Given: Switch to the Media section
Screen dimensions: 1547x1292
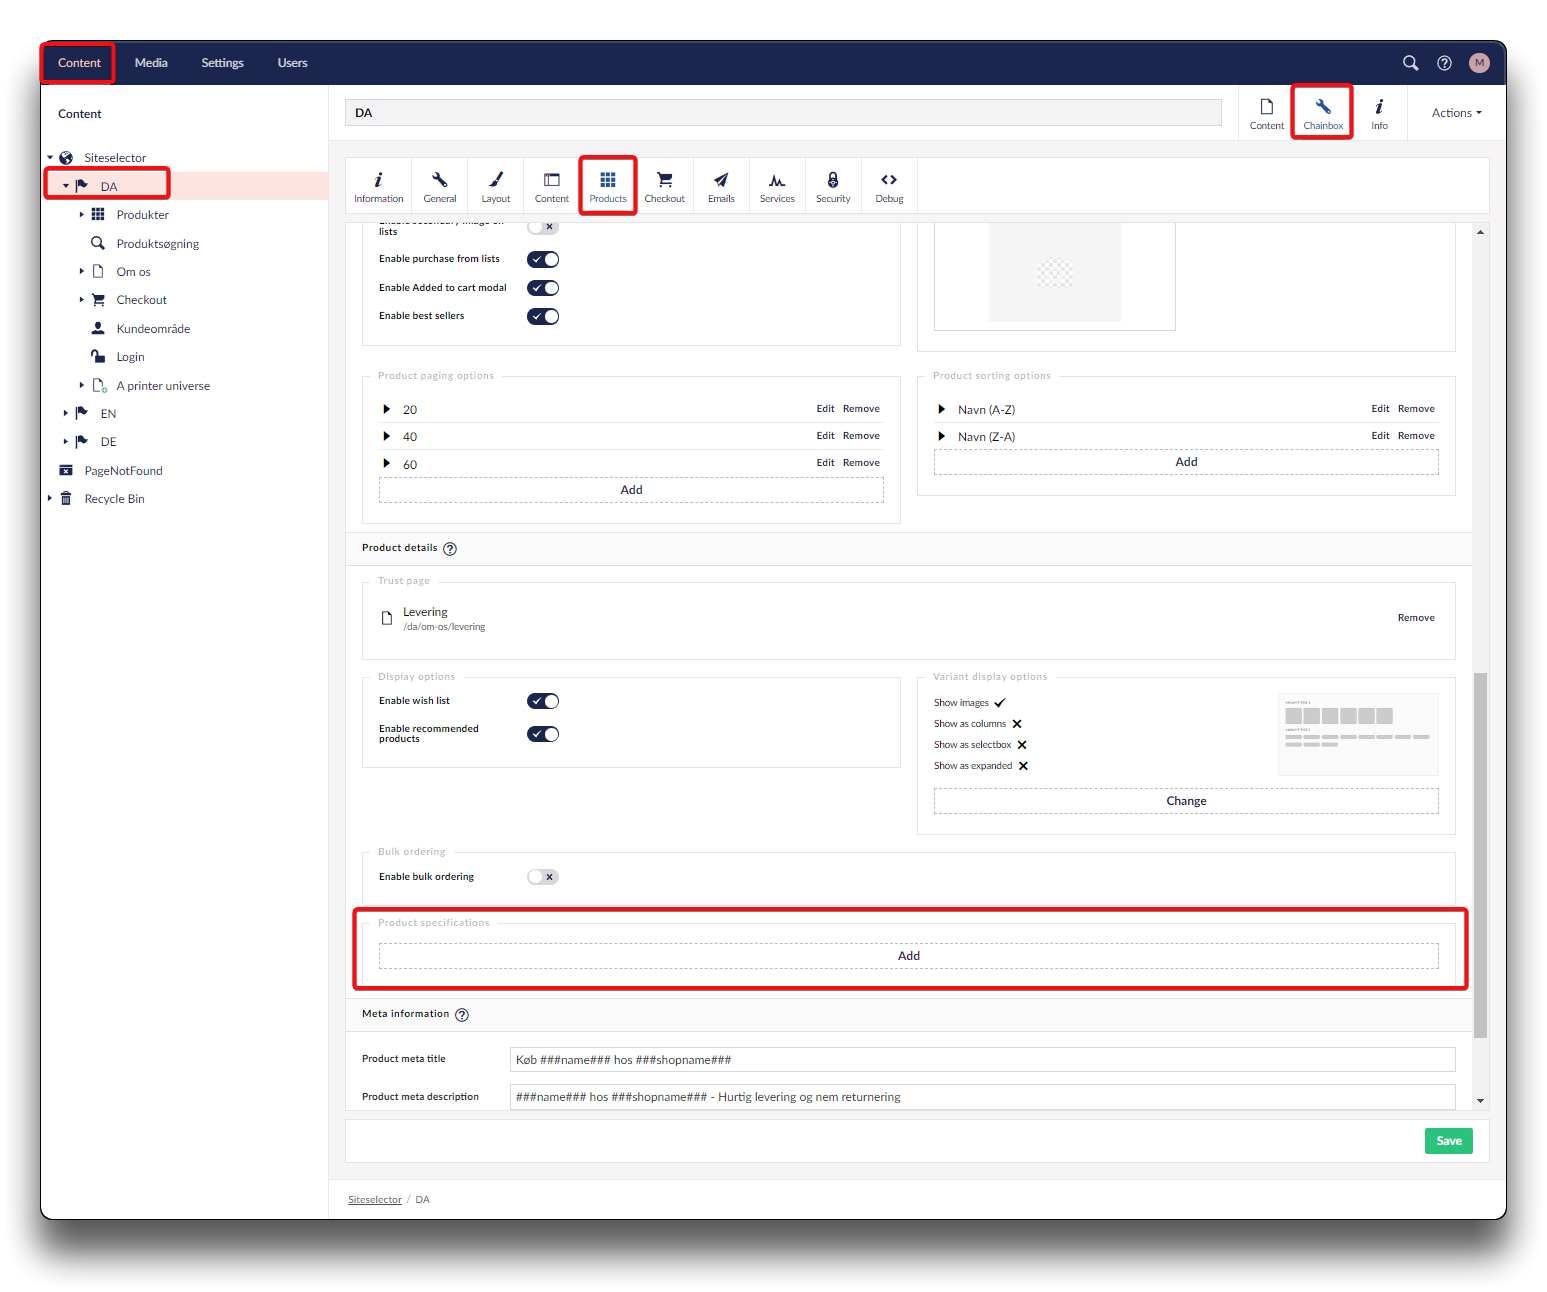Looking at the screenshot, I should click(x=151, y=63).
